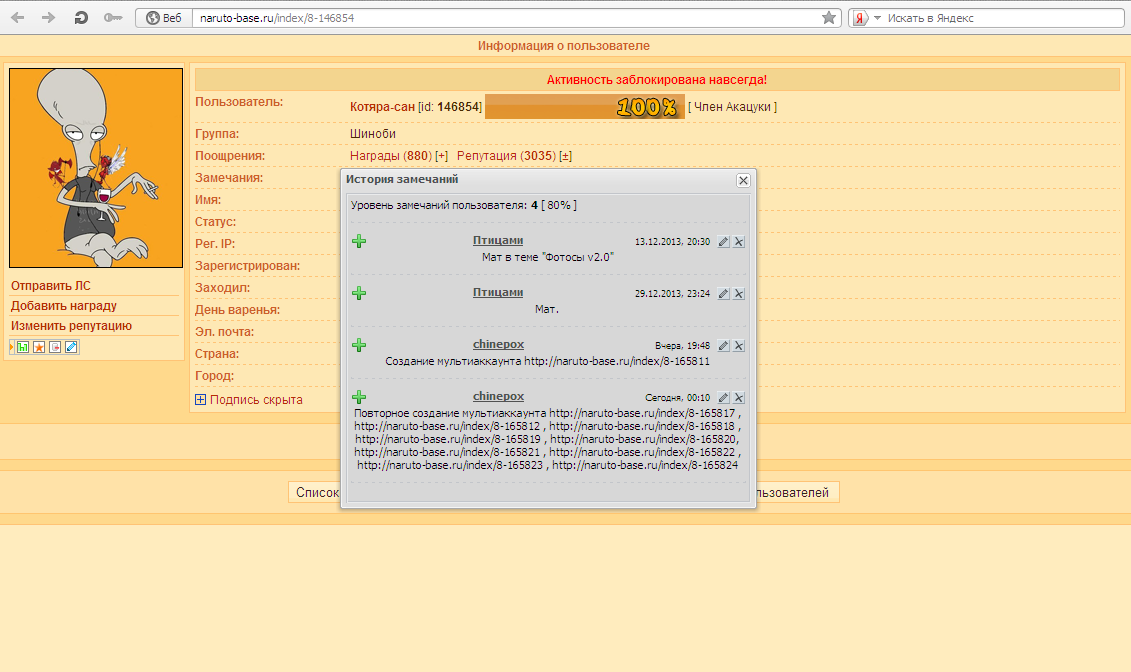Image resolution: width=1131 pixels, height=672 pixels.
Task: Go back with the browser back arrow
Action: tap(18, 17)
